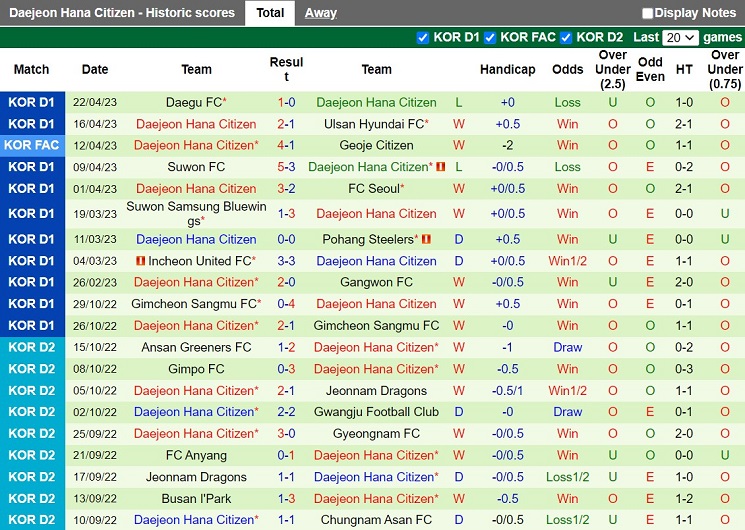
Task: Click 'Daejeon Hana Citizen - Historic scores' title
Action: click(x=122, y=13)
